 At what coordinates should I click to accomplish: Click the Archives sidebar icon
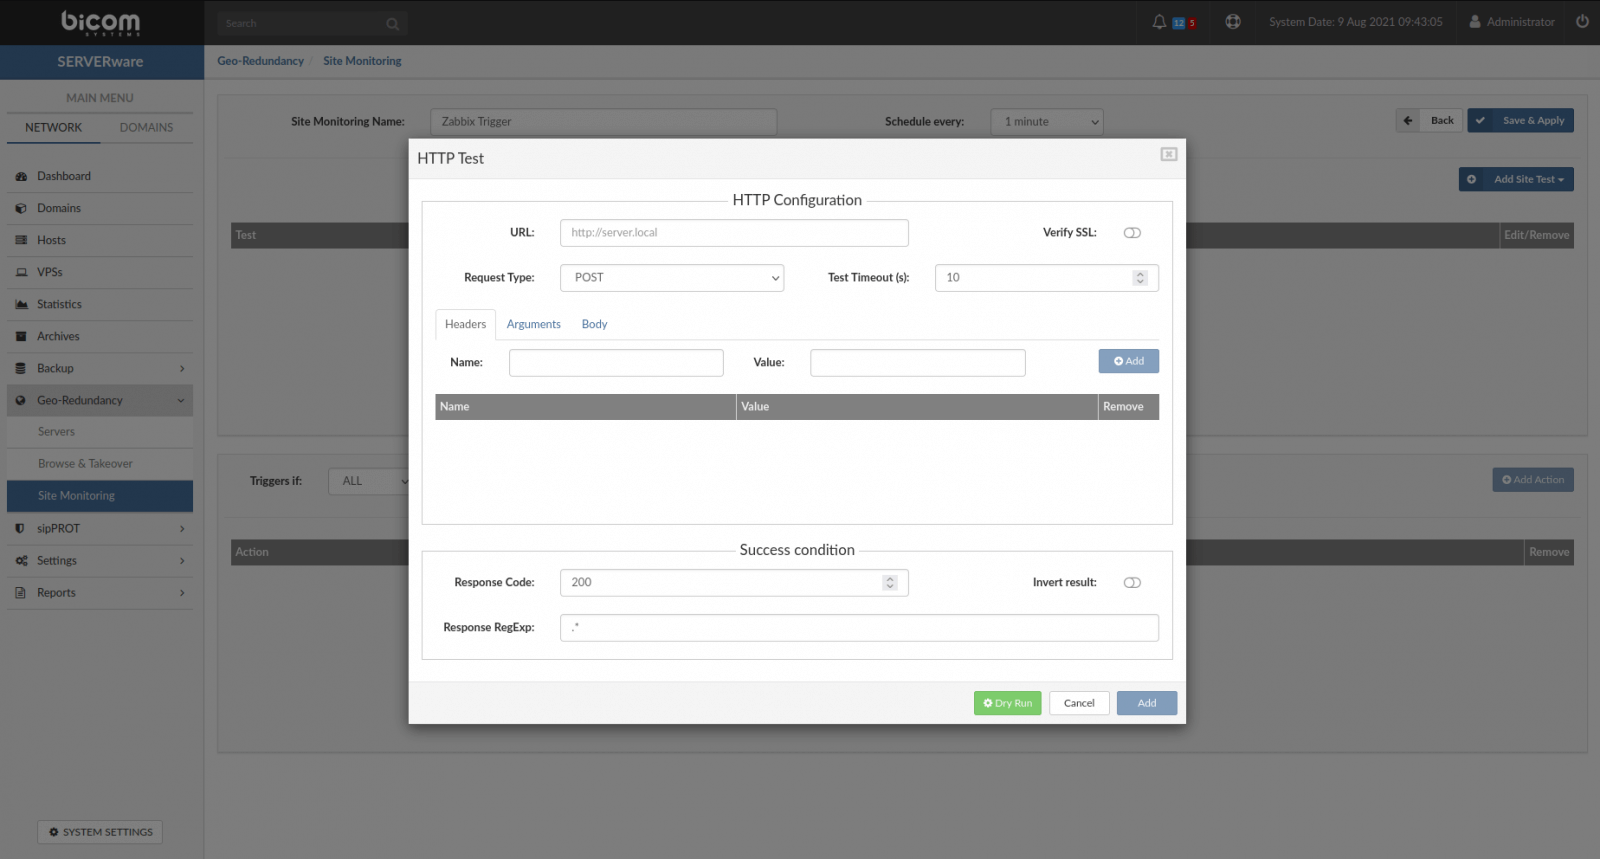(21, 337)
